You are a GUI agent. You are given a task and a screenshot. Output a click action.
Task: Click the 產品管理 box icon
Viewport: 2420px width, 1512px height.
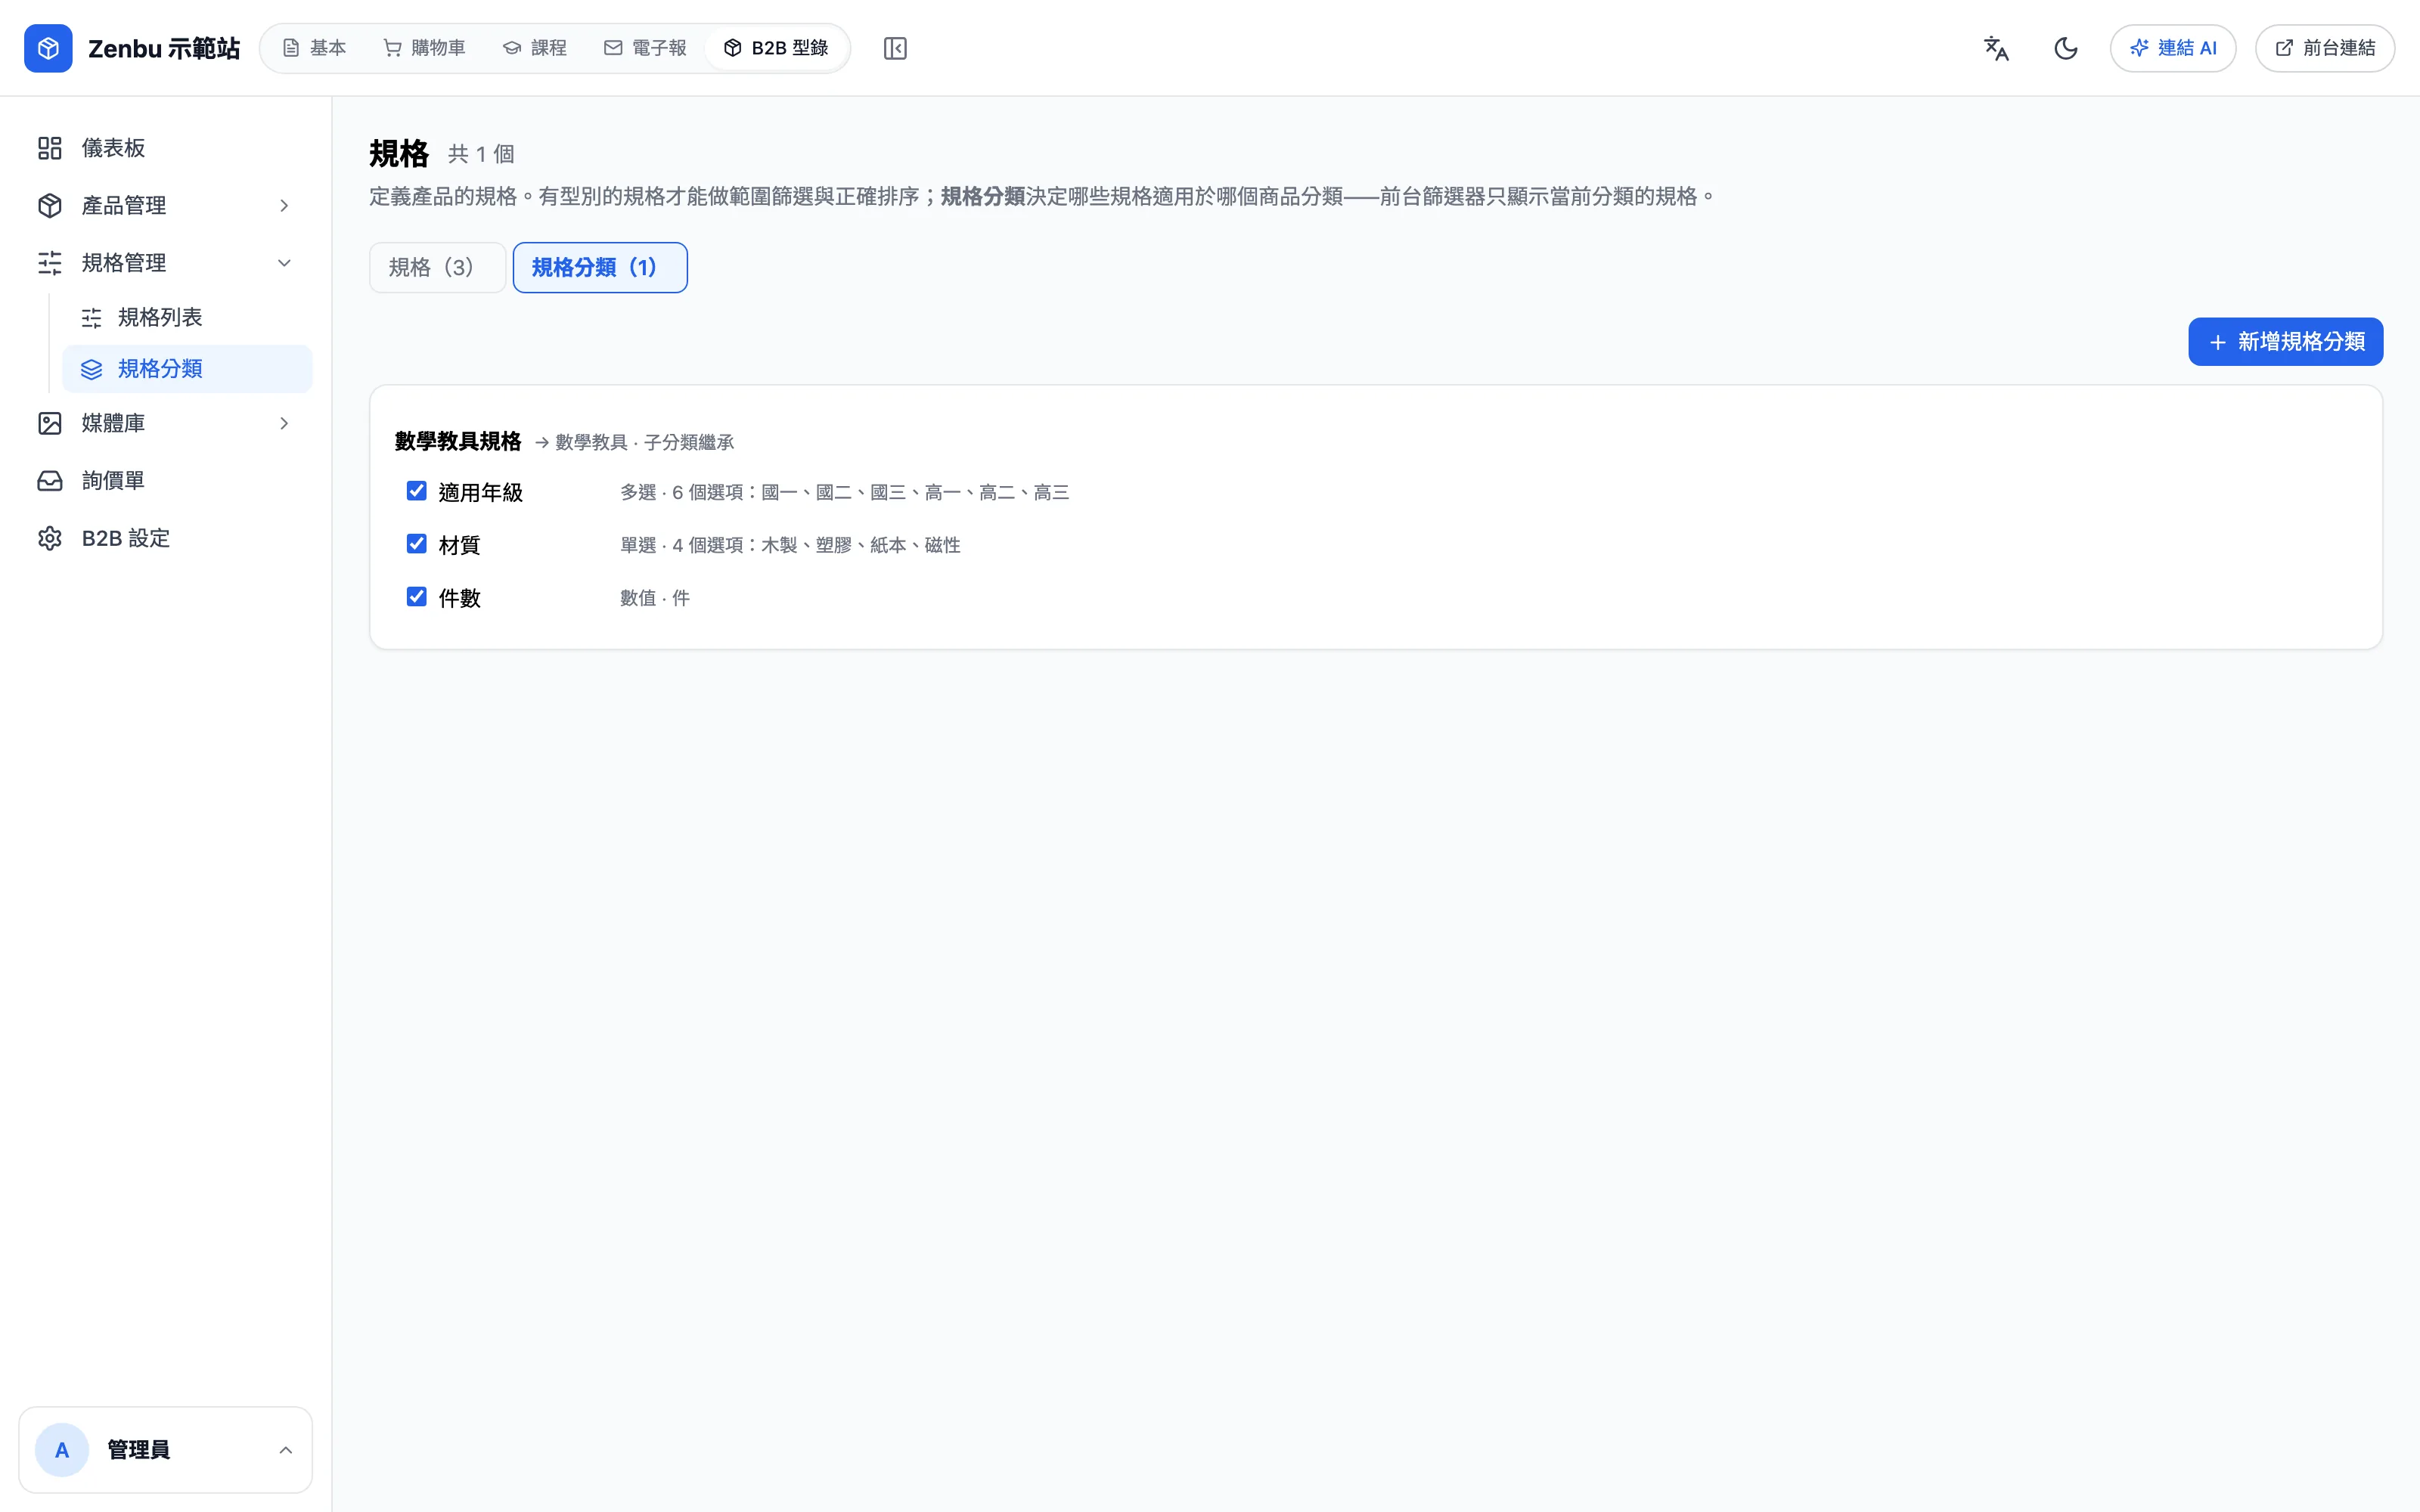[50, 205]
